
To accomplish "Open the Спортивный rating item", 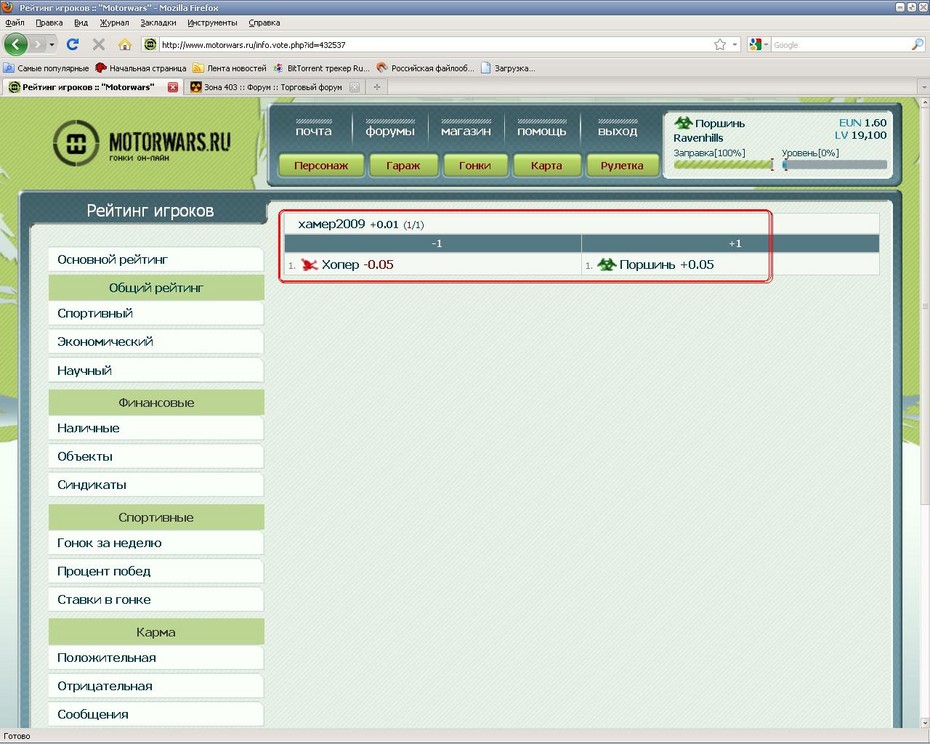I will click(156, 313).
